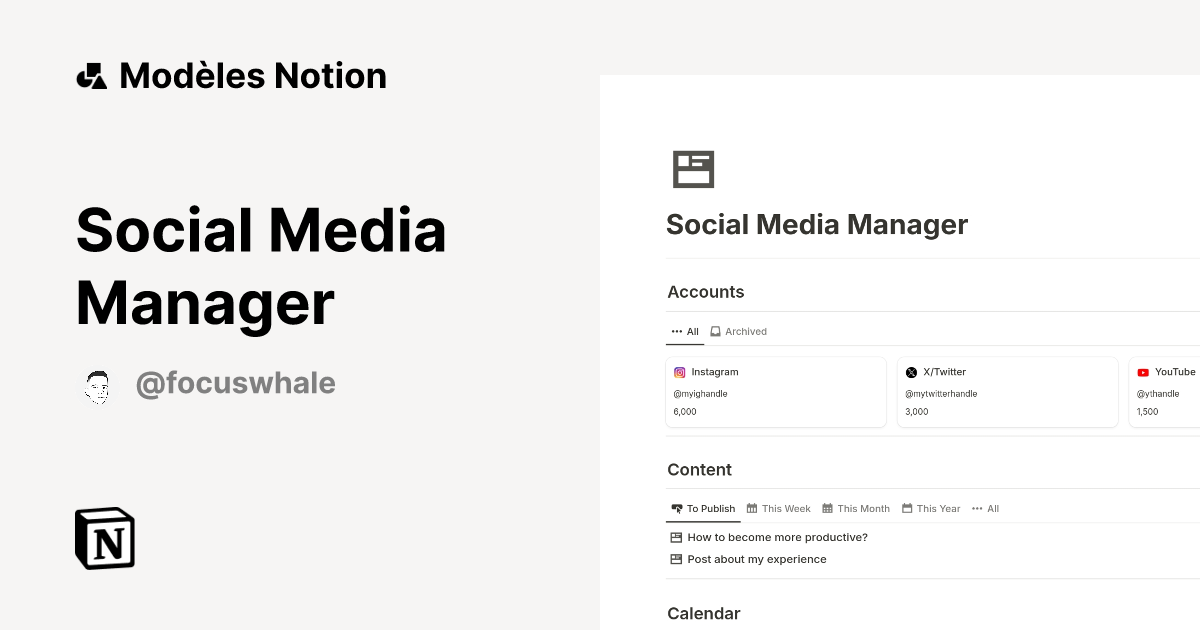Open the 'This Week' filter

778,508
